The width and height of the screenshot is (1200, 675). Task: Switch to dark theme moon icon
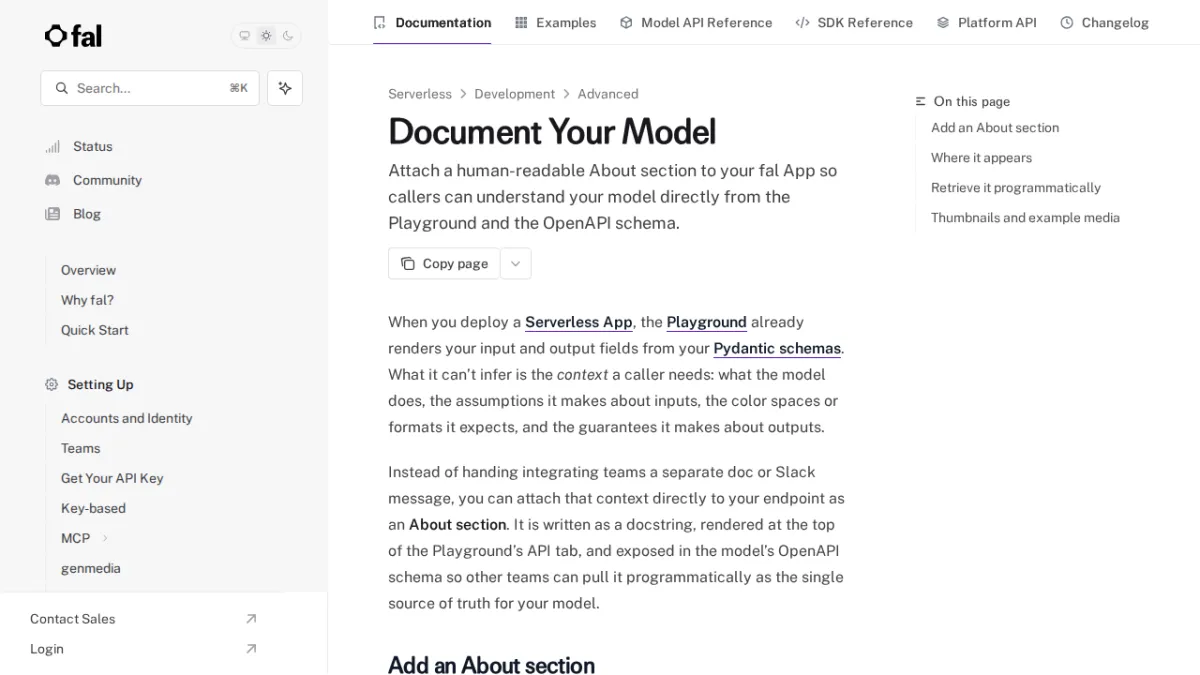288,36
